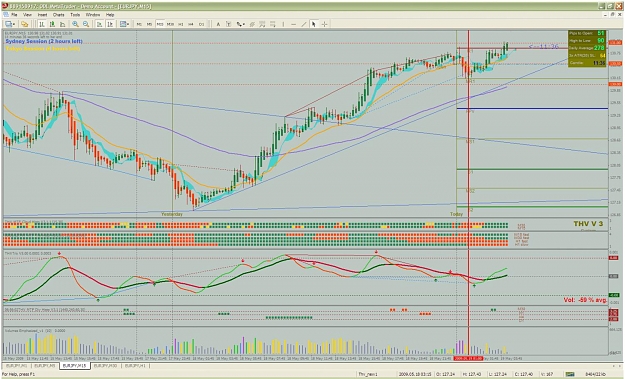The image size is (625, 379).
Task: Click the V: 167 status field
Action: pos(547,374)
